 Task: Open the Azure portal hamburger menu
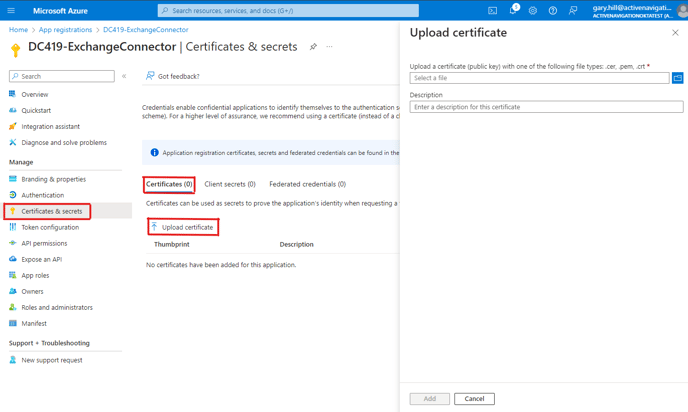coord(11,11)
